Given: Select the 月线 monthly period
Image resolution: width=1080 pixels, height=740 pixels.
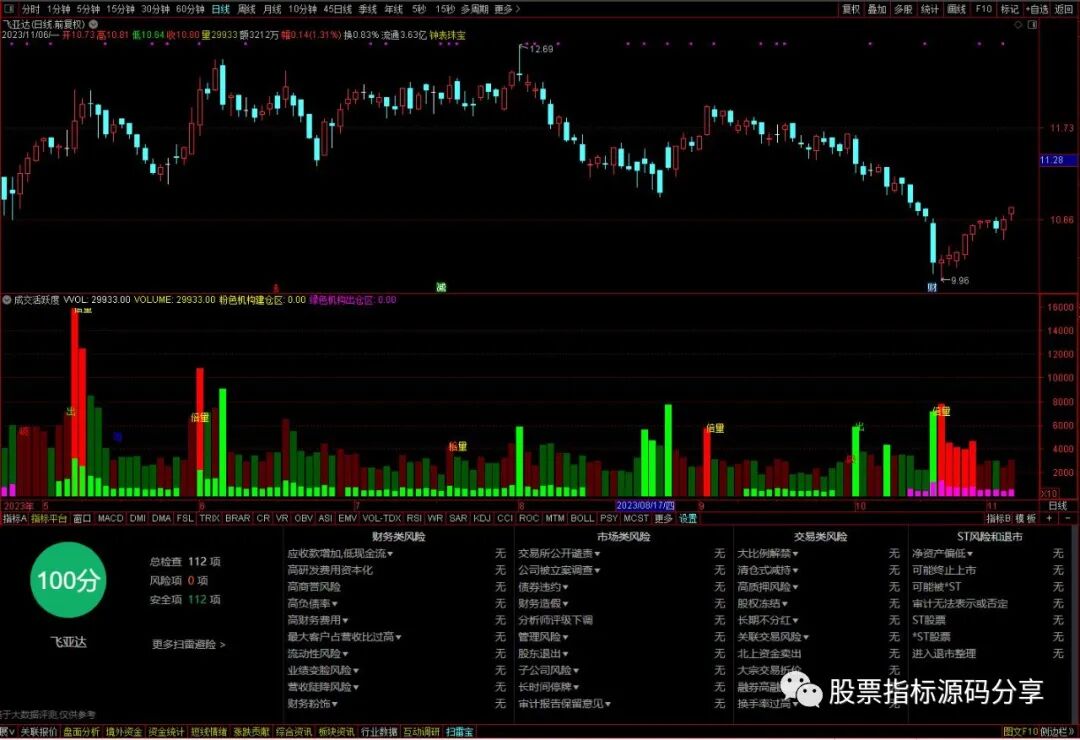Looking at the screenshot, I should 272,9.
